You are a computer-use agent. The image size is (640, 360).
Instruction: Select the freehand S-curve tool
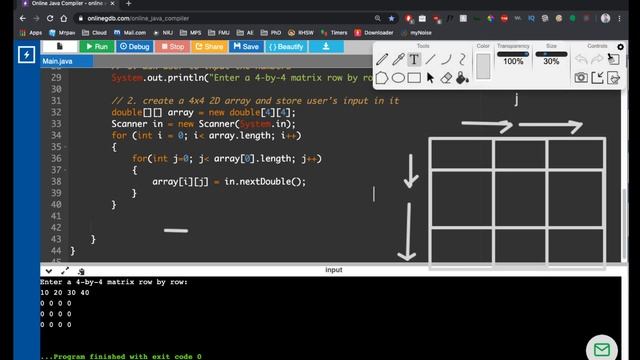[462, 60]
